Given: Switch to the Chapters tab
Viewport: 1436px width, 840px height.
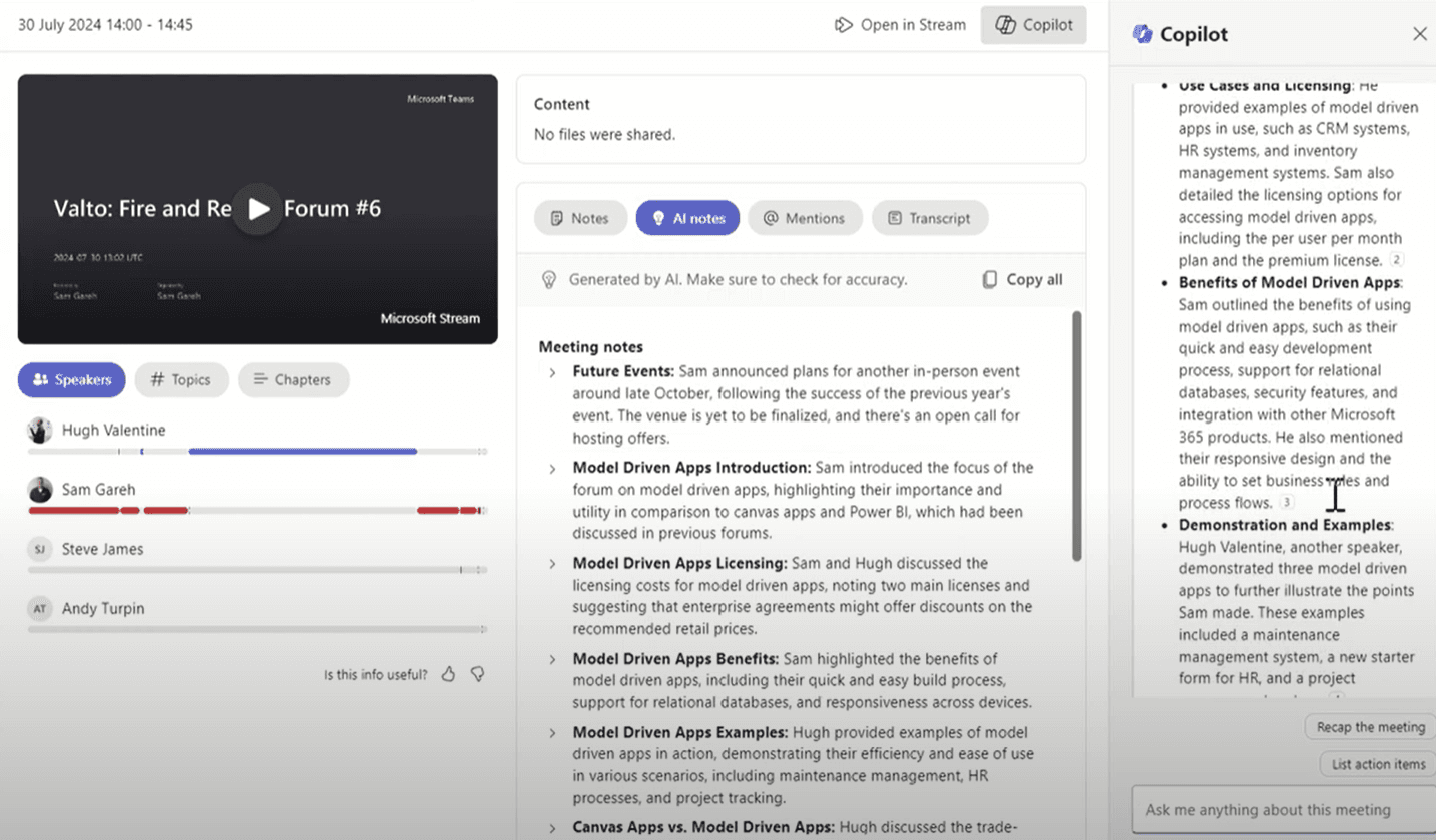Looking at the screenshot, I should (293, 380).
